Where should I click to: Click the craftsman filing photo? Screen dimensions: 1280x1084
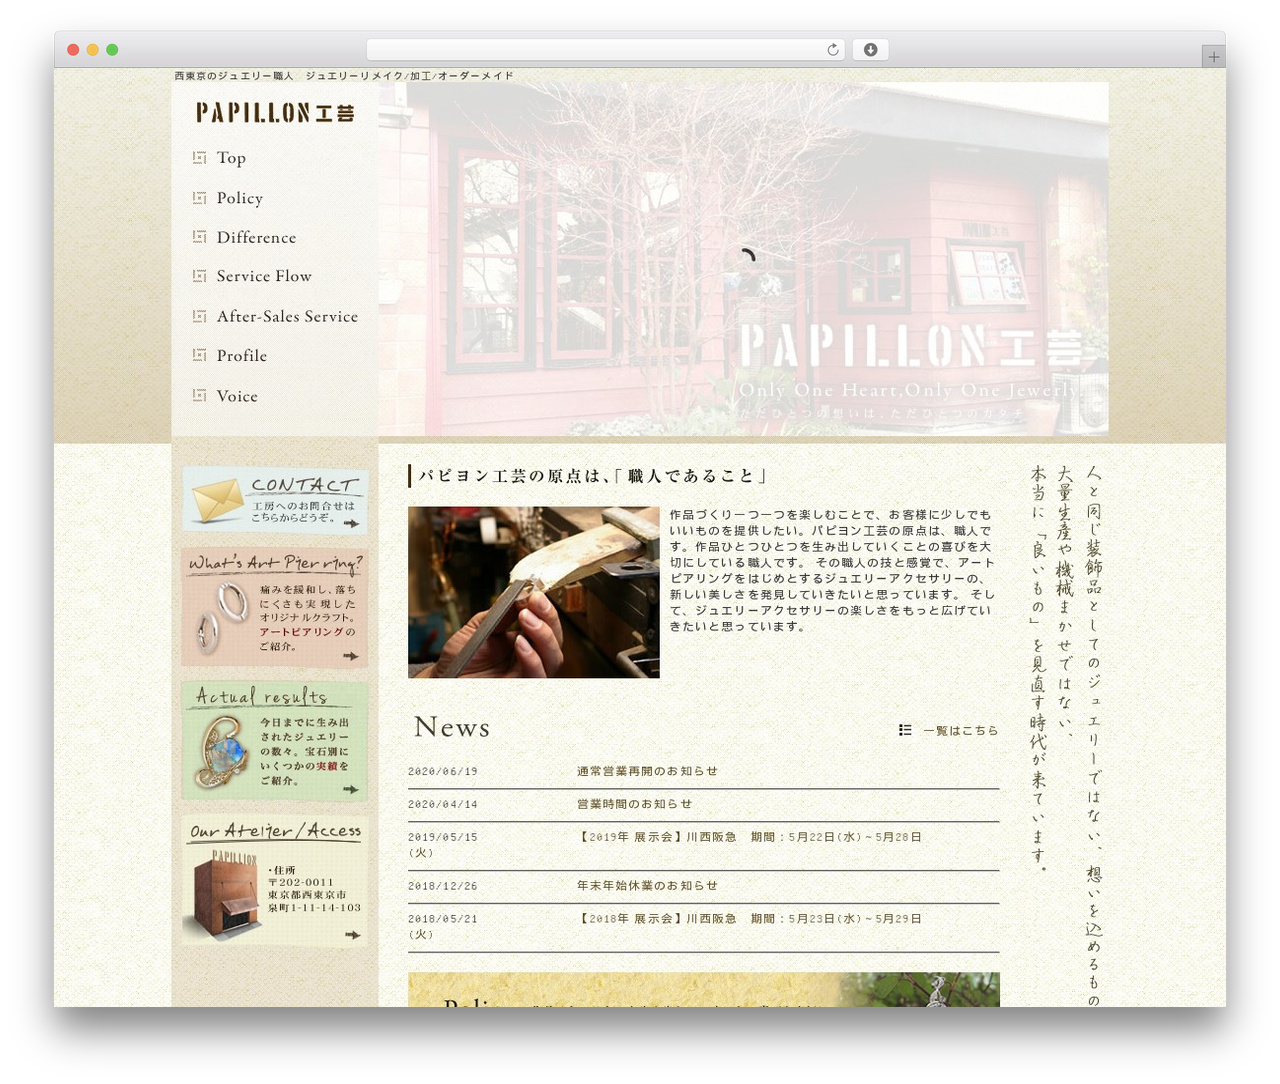coord(533,592)
